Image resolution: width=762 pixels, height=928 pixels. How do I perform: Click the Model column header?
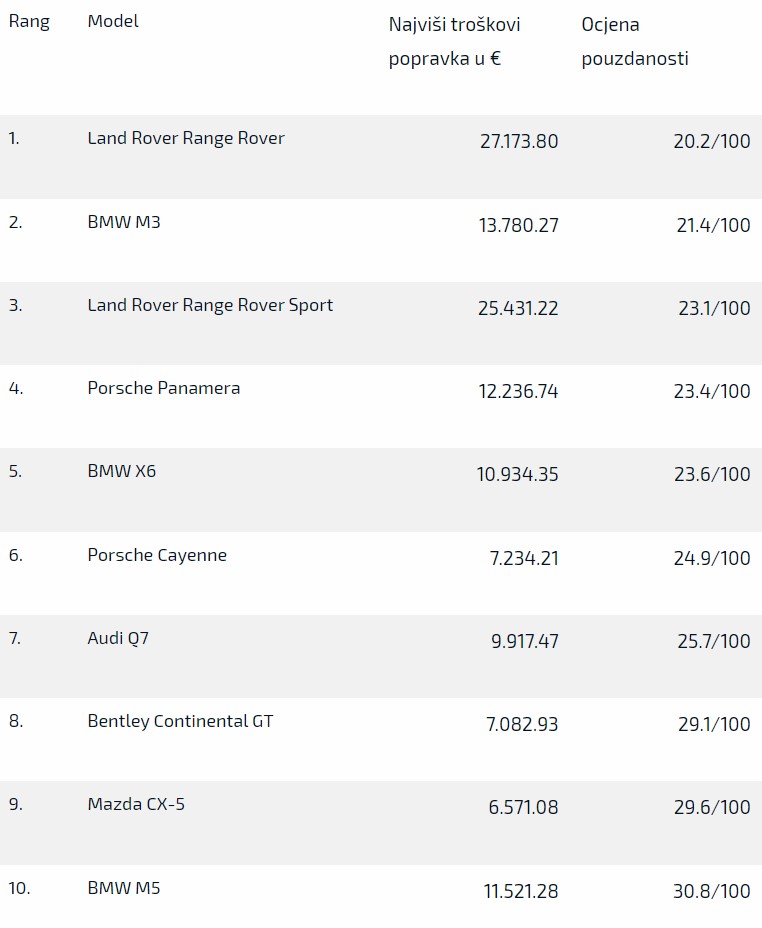pyautogui.click(x=113, y=22)
